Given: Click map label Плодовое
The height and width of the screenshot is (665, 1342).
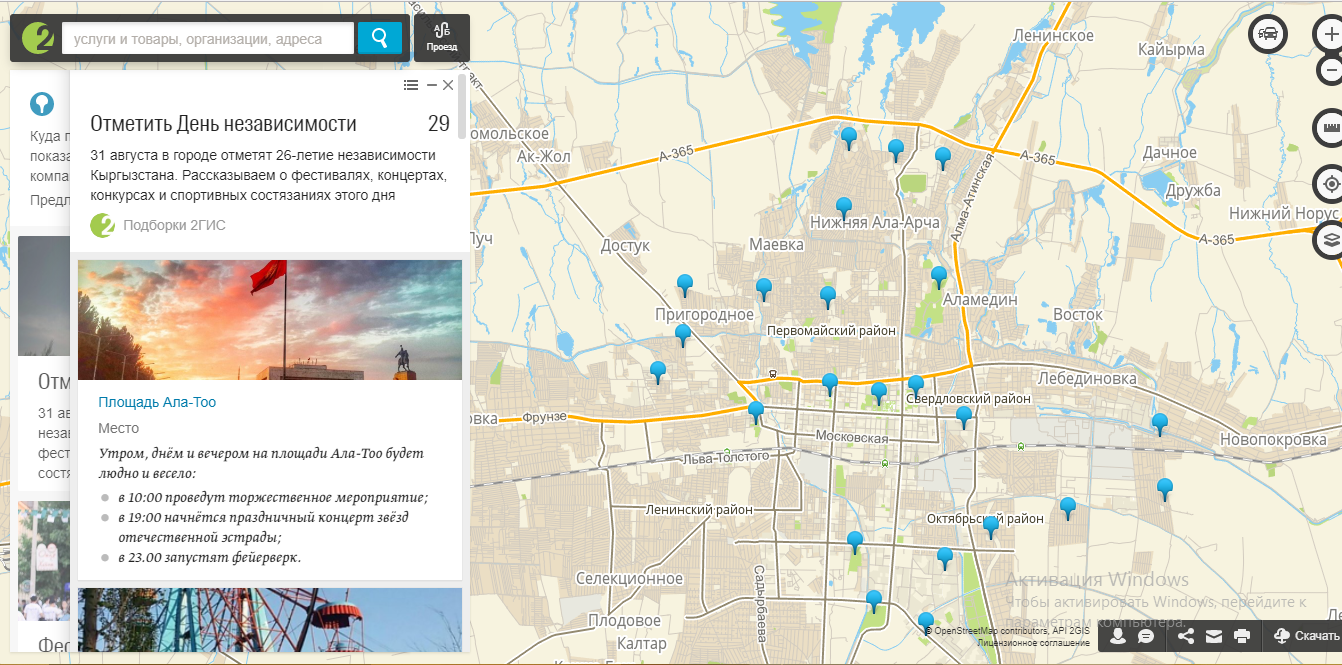Looking at the screenshot, I should click(x=625, y=620).
